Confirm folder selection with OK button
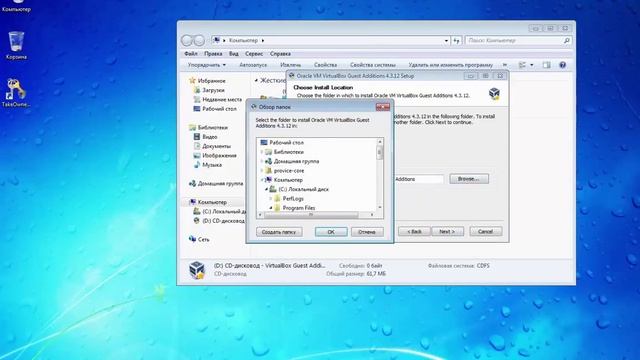The image size is (640, 360). (331, 232)
